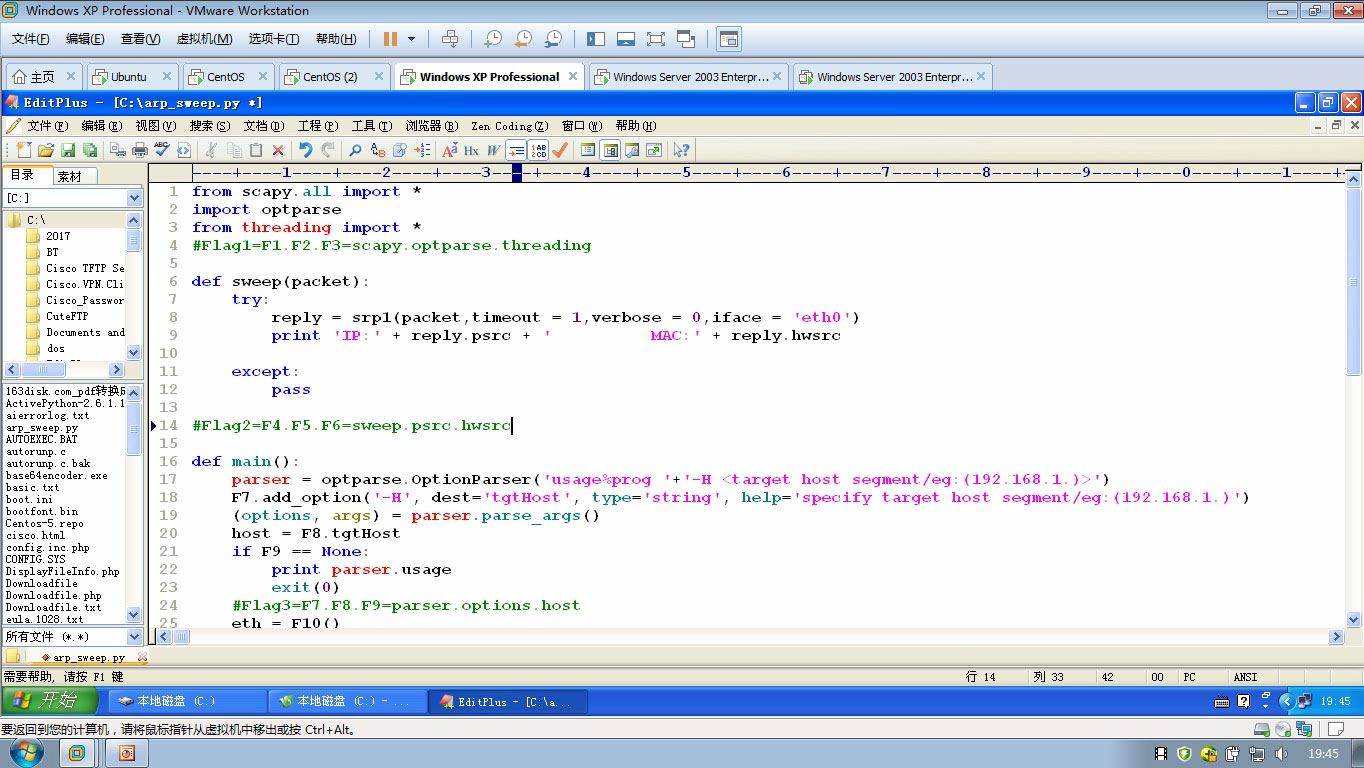This screenshot has height=768, width=1364.
Task: Click the Paste clipboard icon
Action: point(256,150)
